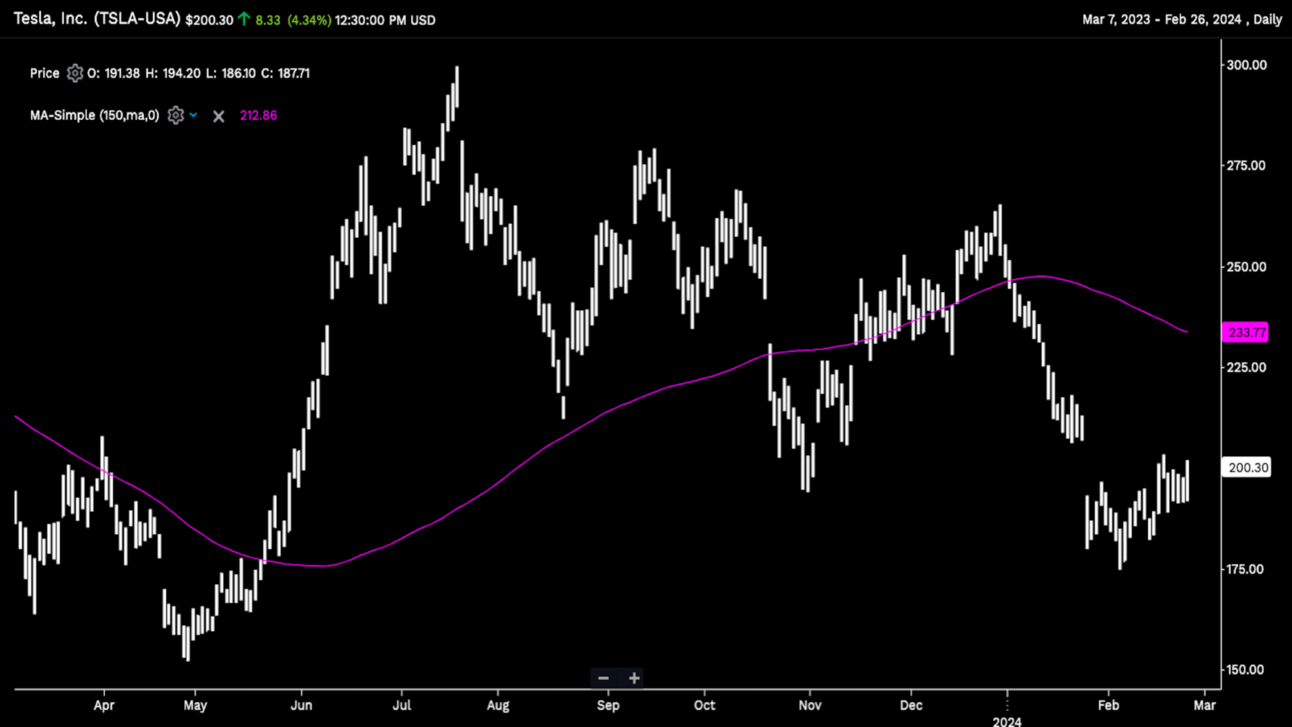Click the Daily interval label
Image resolution: width=1292 pixels, height=727 pixels.
[x=1267, y=20]
